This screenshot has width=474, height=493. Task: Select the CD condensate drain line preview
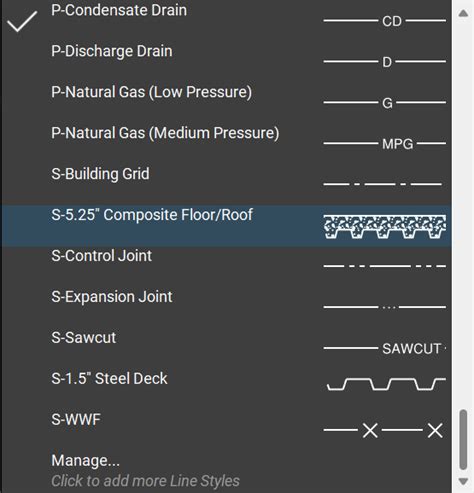(x=385, y=21)
